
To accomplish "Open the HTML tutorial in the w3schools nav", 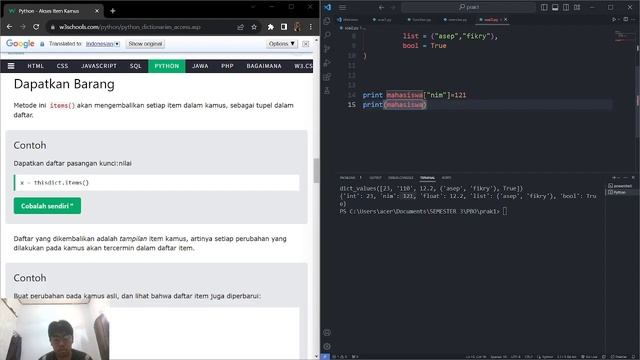I will tap(36, 66).
